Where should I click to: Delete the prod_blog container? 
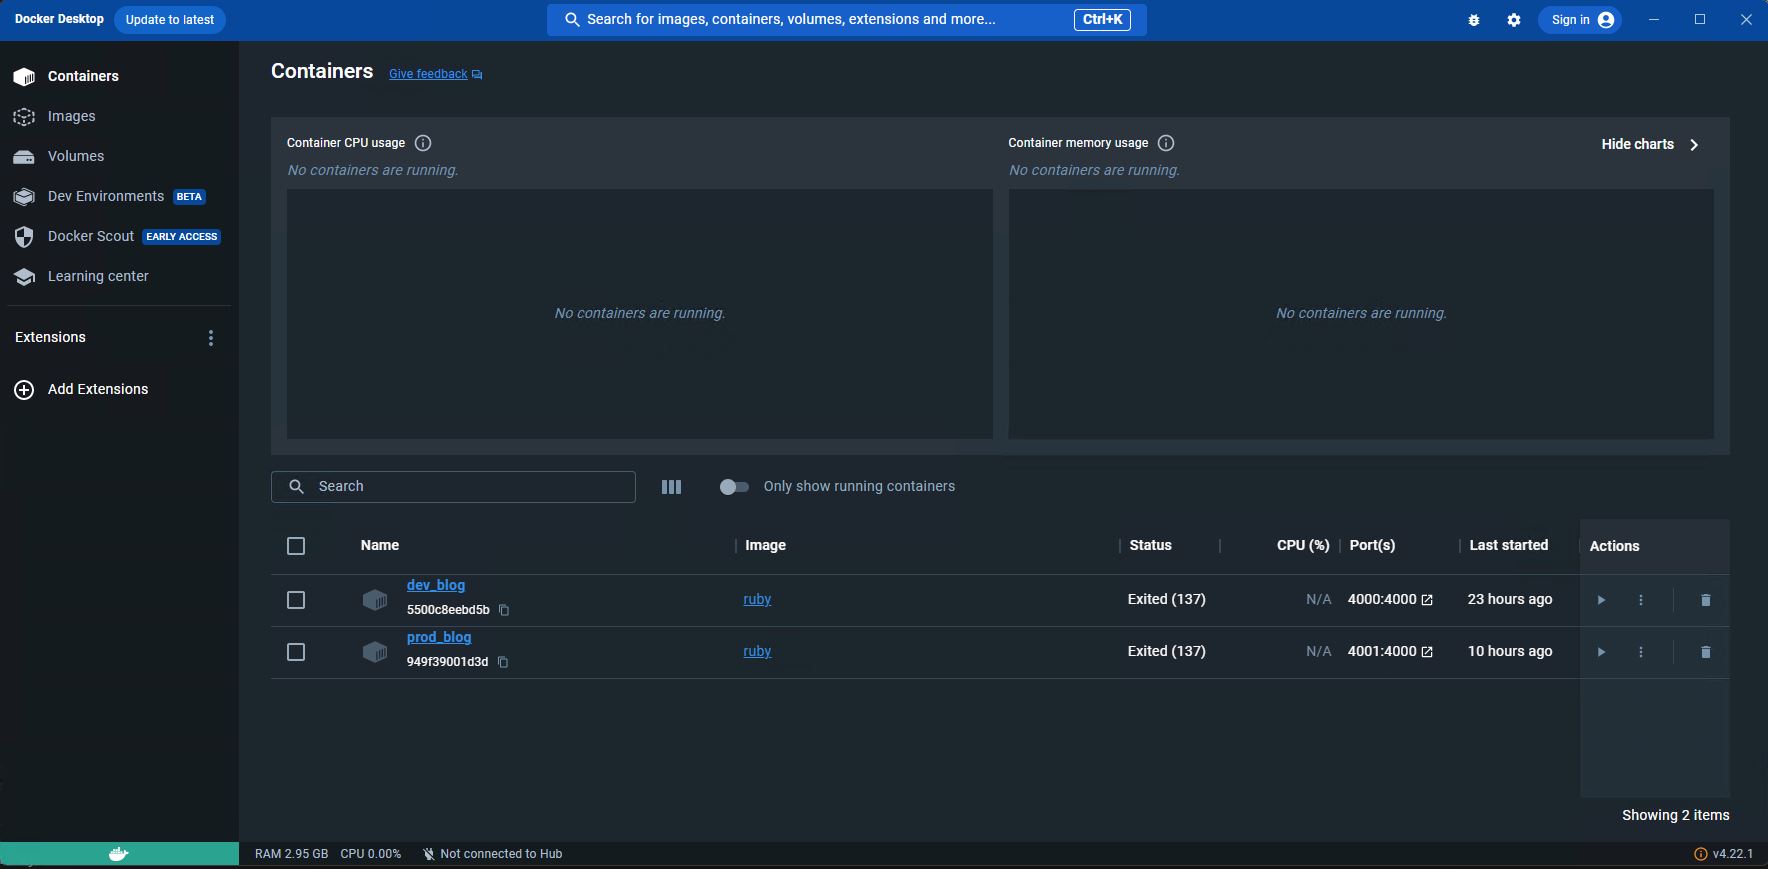click(x=1706, y=652)
